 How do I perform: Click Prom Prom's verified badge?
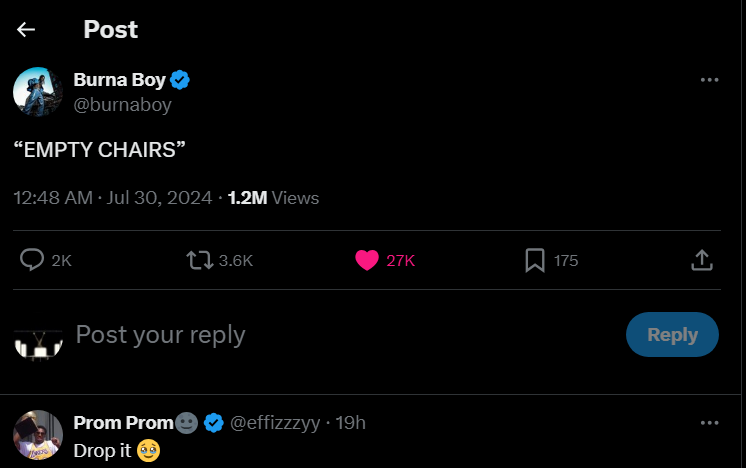click(213, 423)
